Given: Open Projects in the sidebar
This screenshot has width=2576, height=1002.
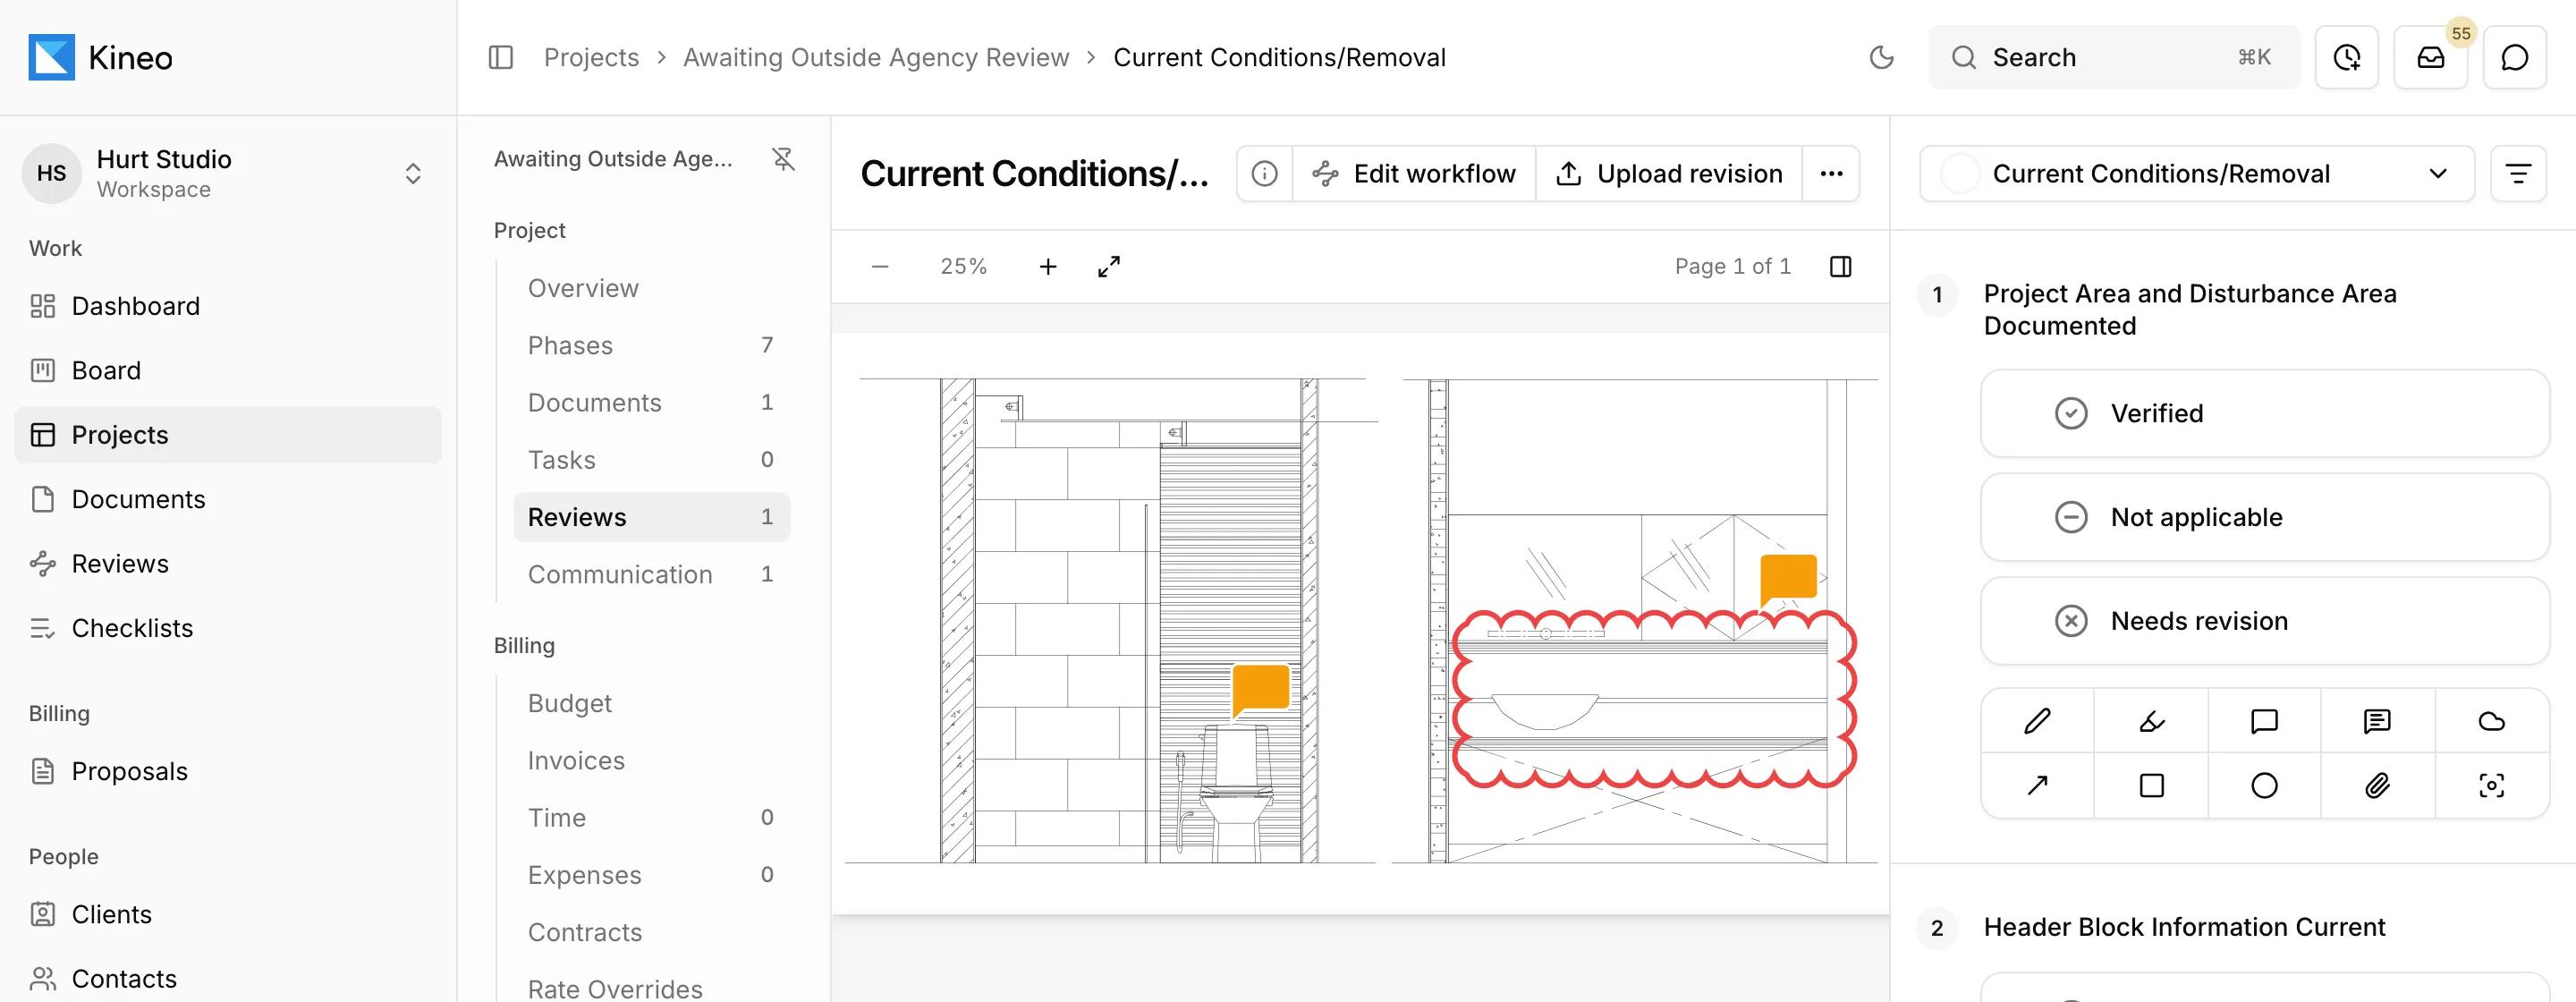Looking at the screenshot, I should click(x=228, y=435).
